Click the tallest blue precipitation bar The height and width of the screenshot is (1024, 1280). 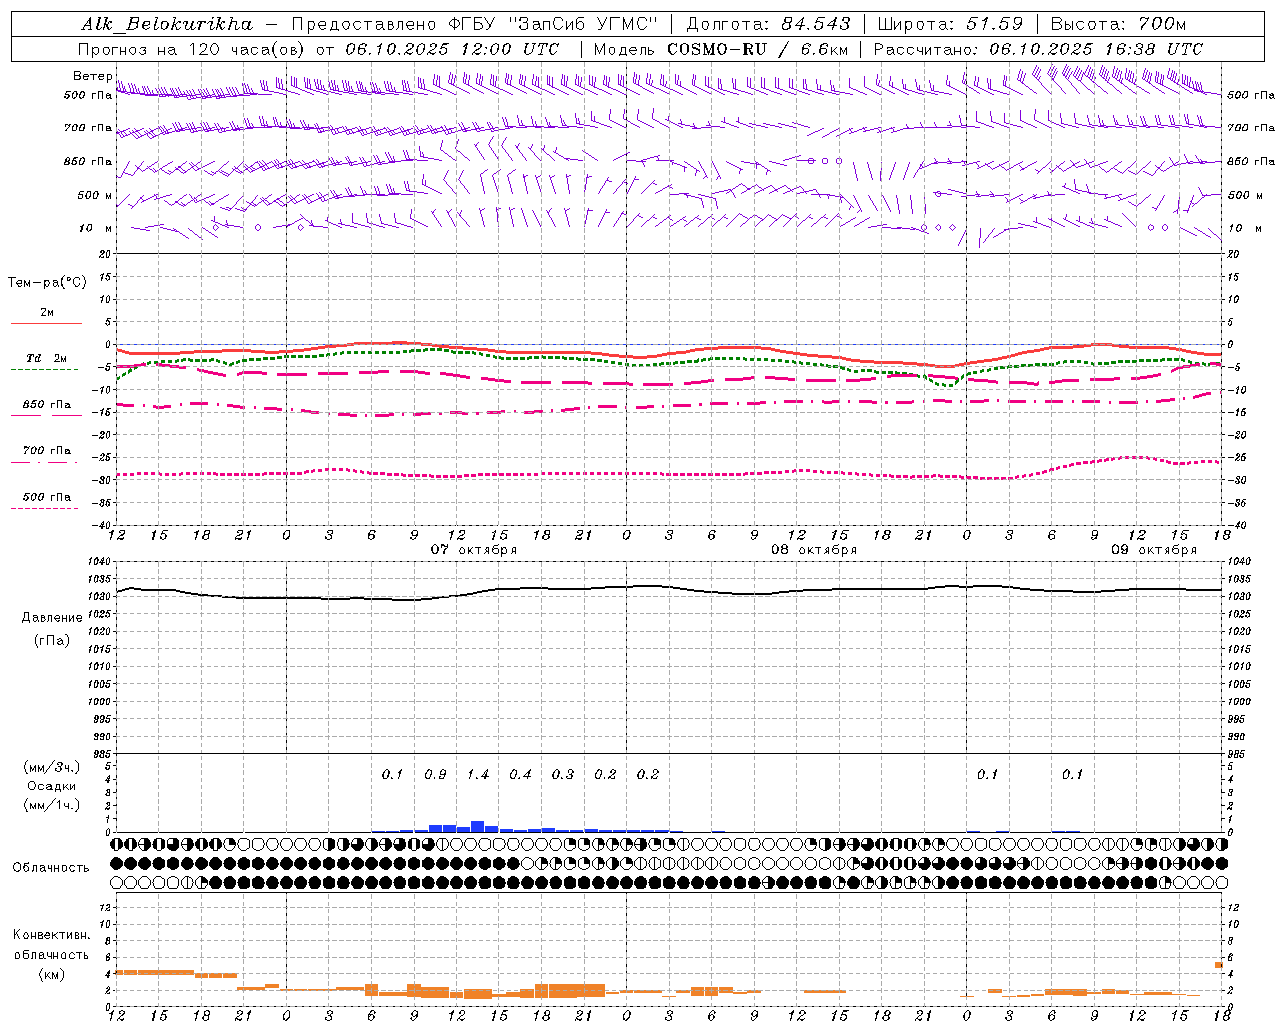pos(478,827)
